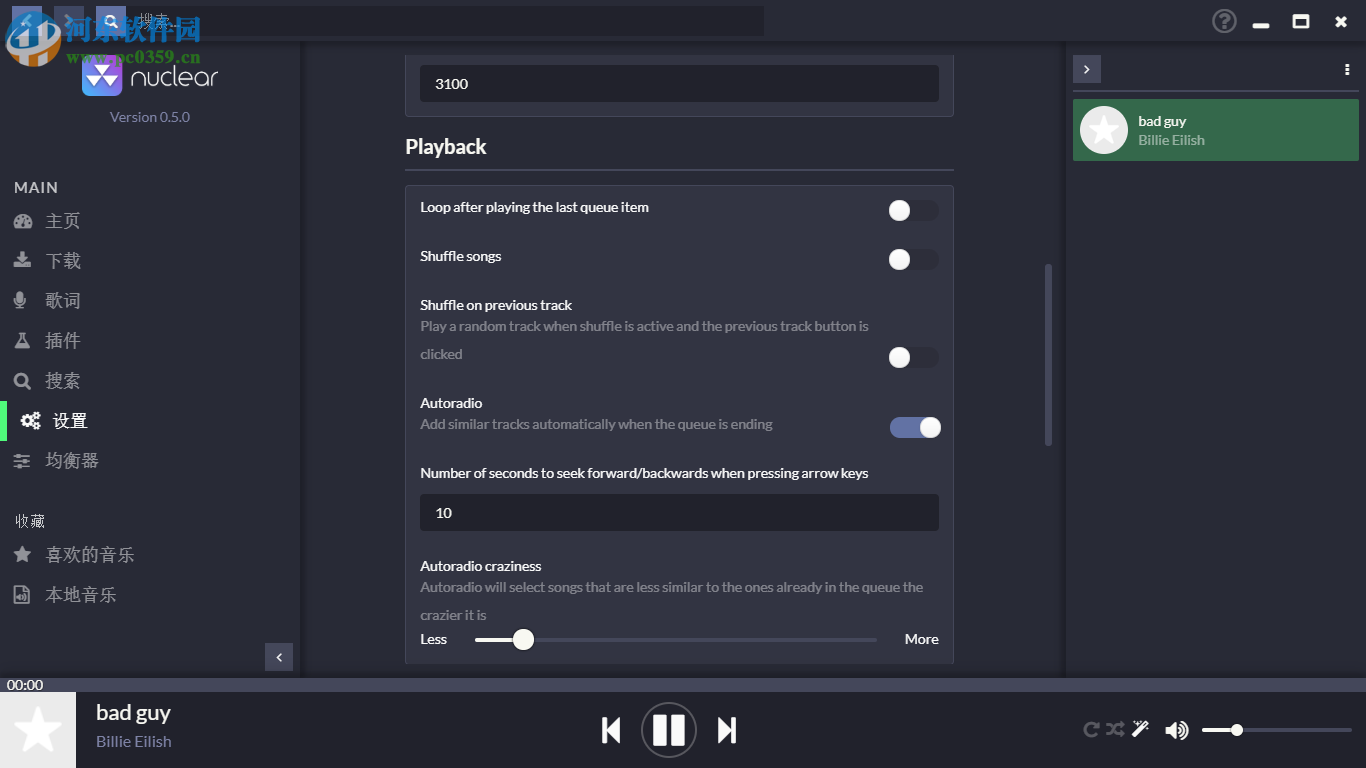Click the search text field at top
Screen dimensions: 1366x768
445,20
